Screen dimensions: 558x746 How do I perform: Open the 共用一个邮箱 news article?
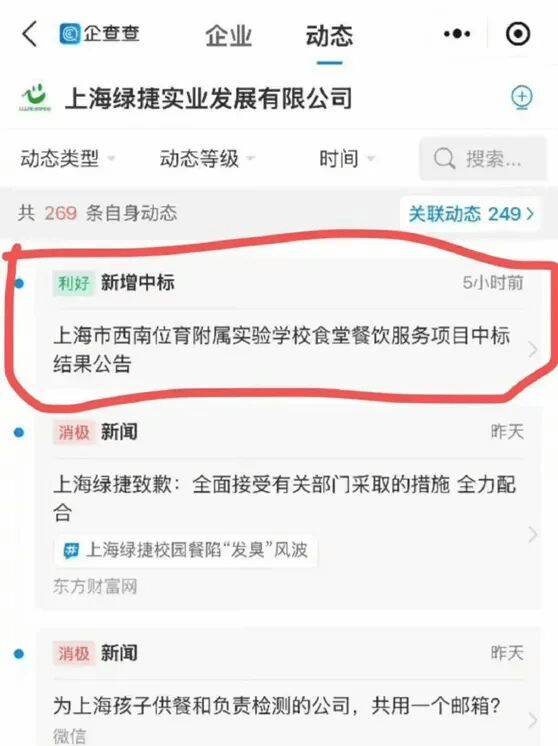coord(288,705)
